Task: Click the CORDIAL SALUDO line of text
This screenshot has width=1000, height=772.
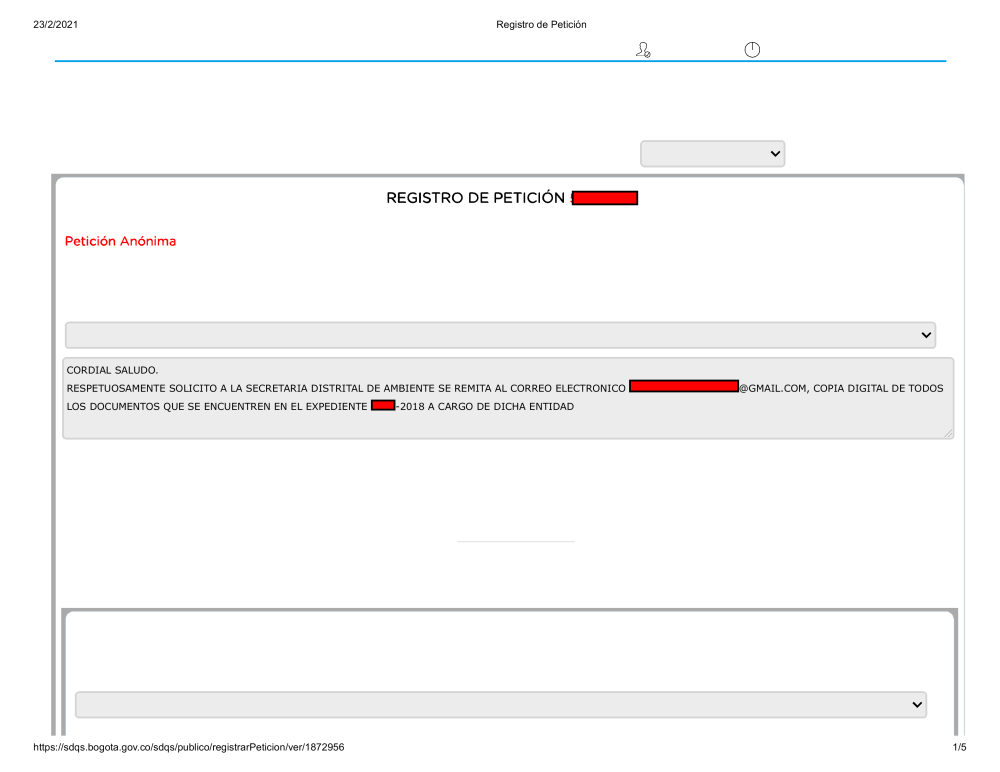Action: pos(112,370)
